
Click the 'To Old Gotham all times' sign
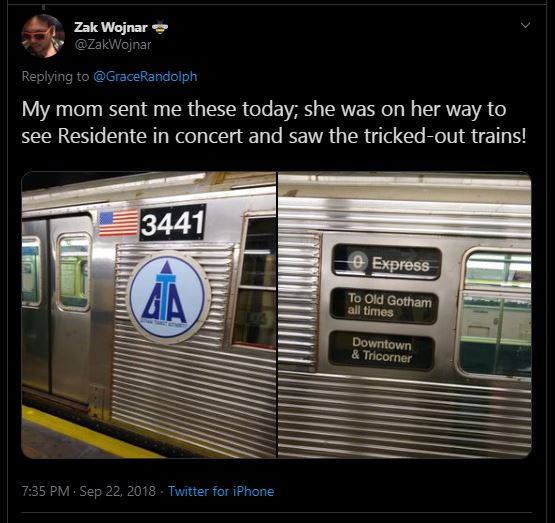pos(385,306)
